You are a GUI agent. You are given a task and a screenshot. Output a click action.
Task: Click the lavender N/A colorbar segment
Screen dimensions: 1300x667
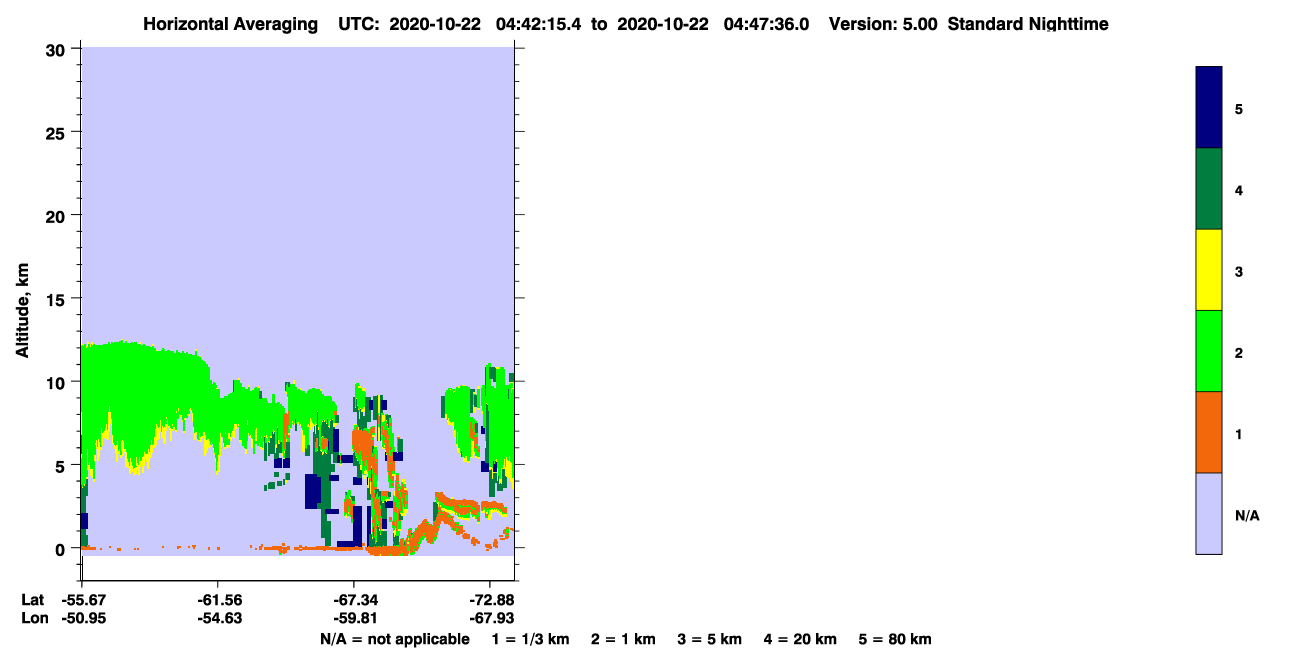[1209, 513]
